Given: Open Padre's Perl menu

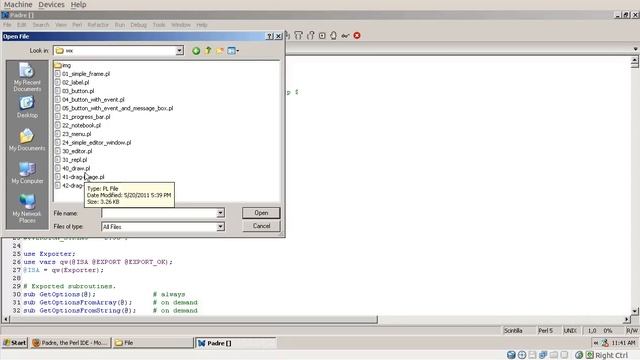Looking at the screenshot, I should point(77,25).
